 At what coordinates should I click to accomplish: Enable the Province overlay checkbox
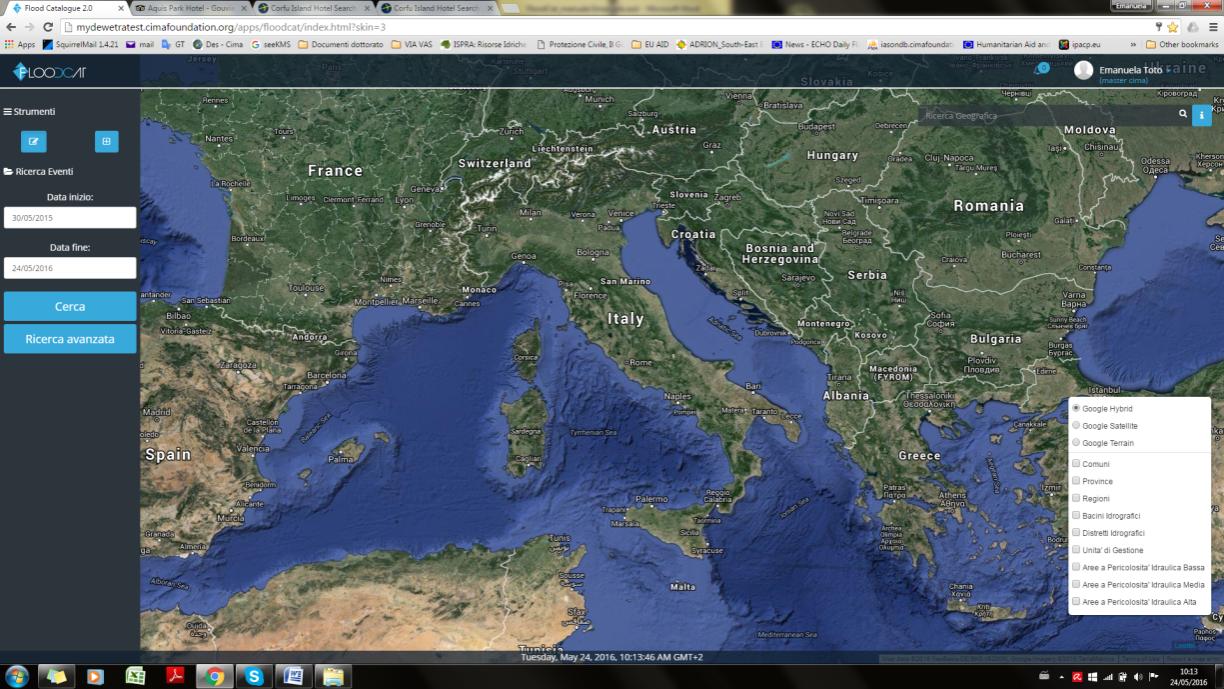click(1076, 481)
